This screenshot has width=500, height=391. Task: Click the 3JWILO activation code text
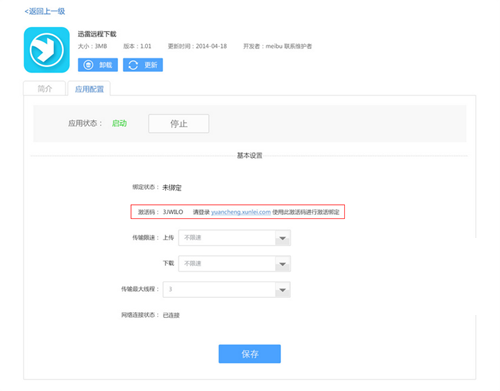pos(173,212)
